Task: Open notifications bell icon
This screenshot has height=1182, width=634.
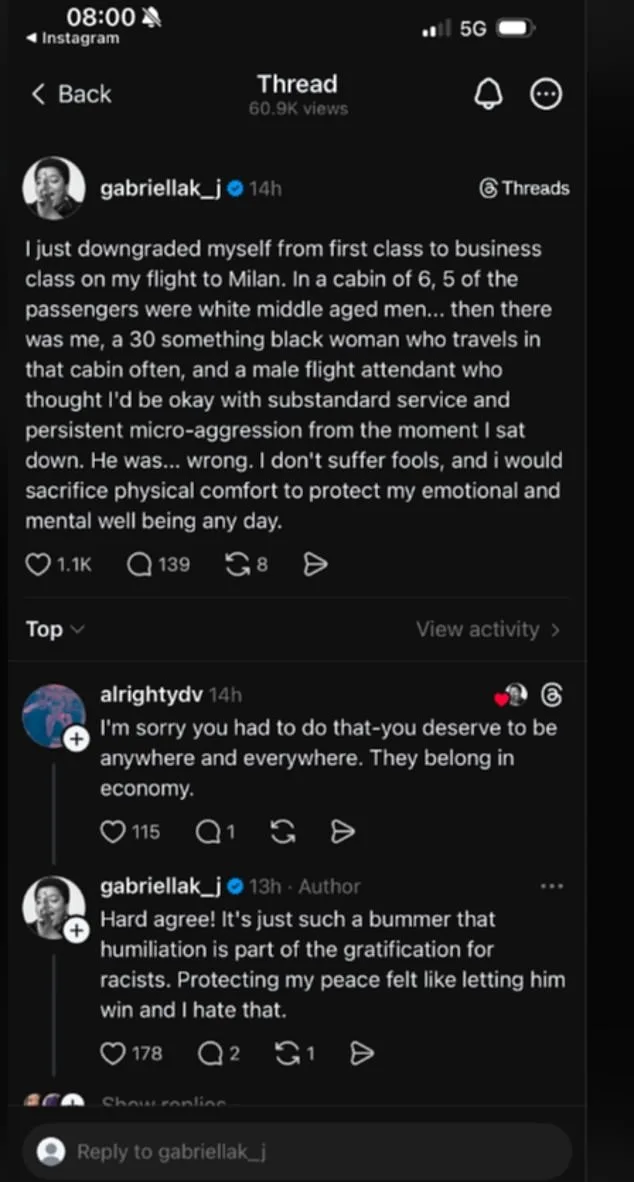Action: coord(488,93)
